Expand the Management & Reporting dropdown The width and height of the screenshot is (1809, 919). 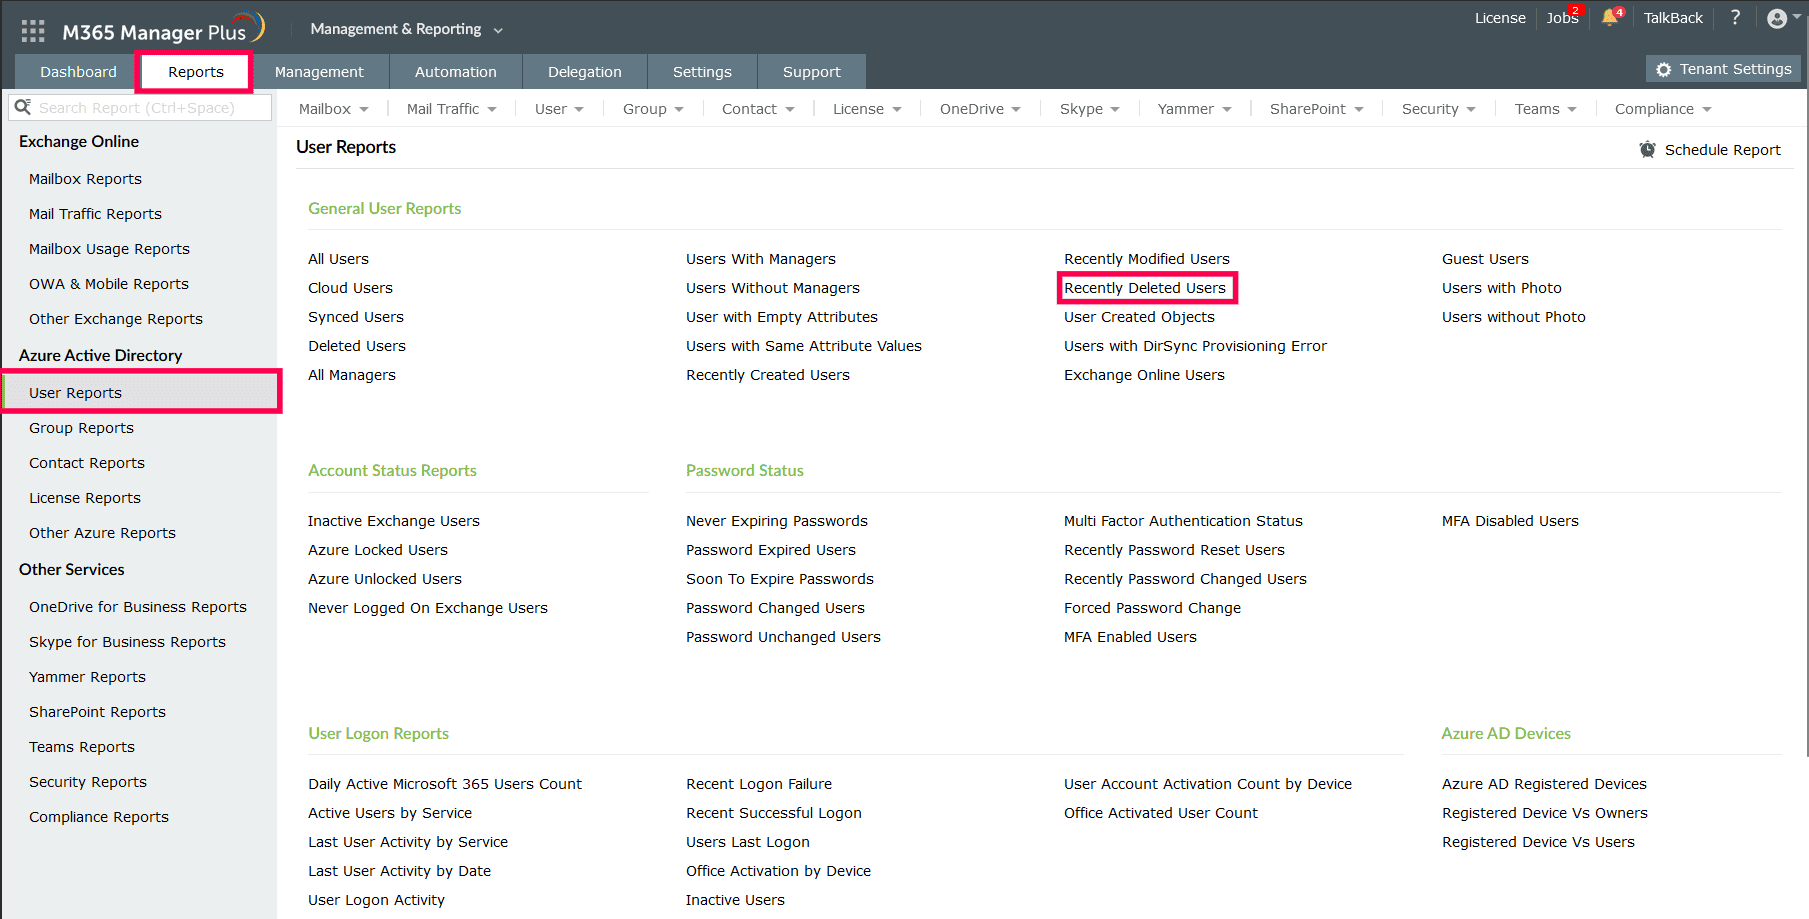tap(406, 29)
